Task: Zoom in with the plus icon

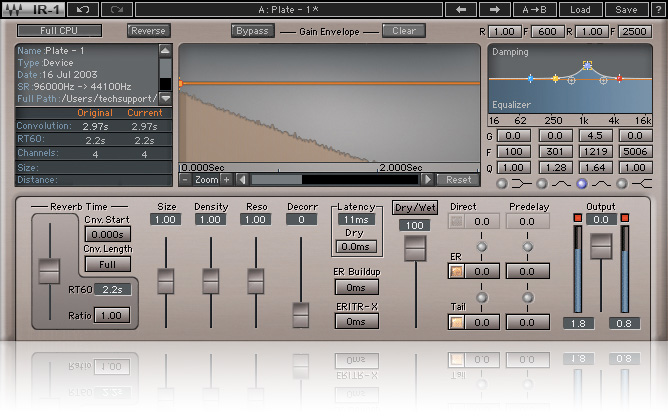Action: point(227,179)
